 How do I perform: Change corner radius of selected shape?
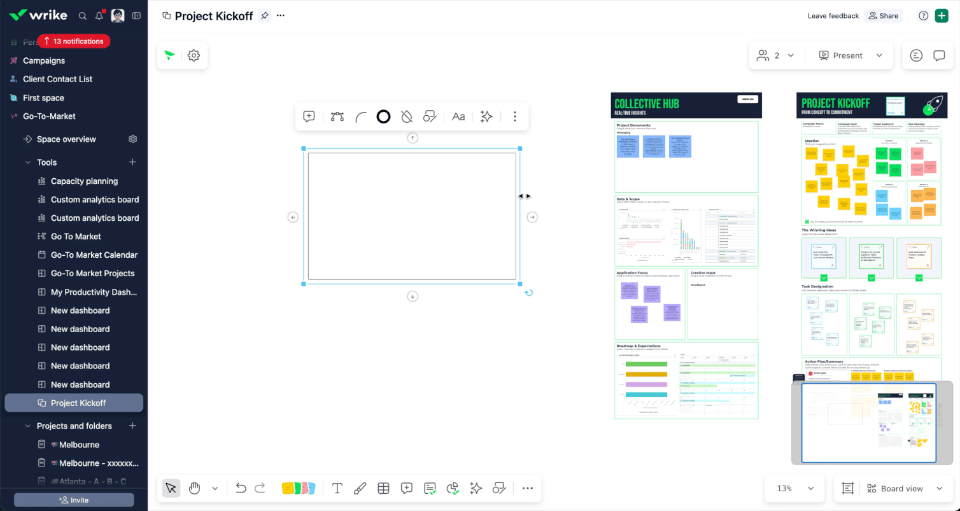click(x=361, y=116)
